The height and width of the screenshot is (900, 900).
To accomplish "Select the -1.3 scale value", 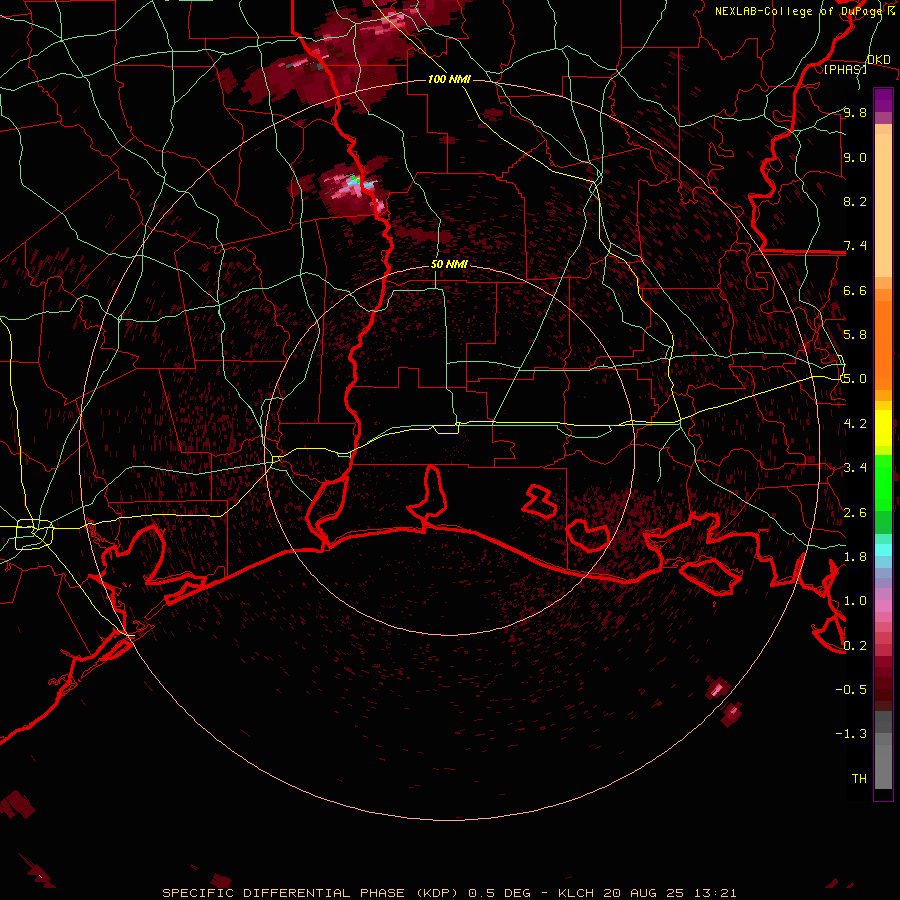I will coord(851,734).
